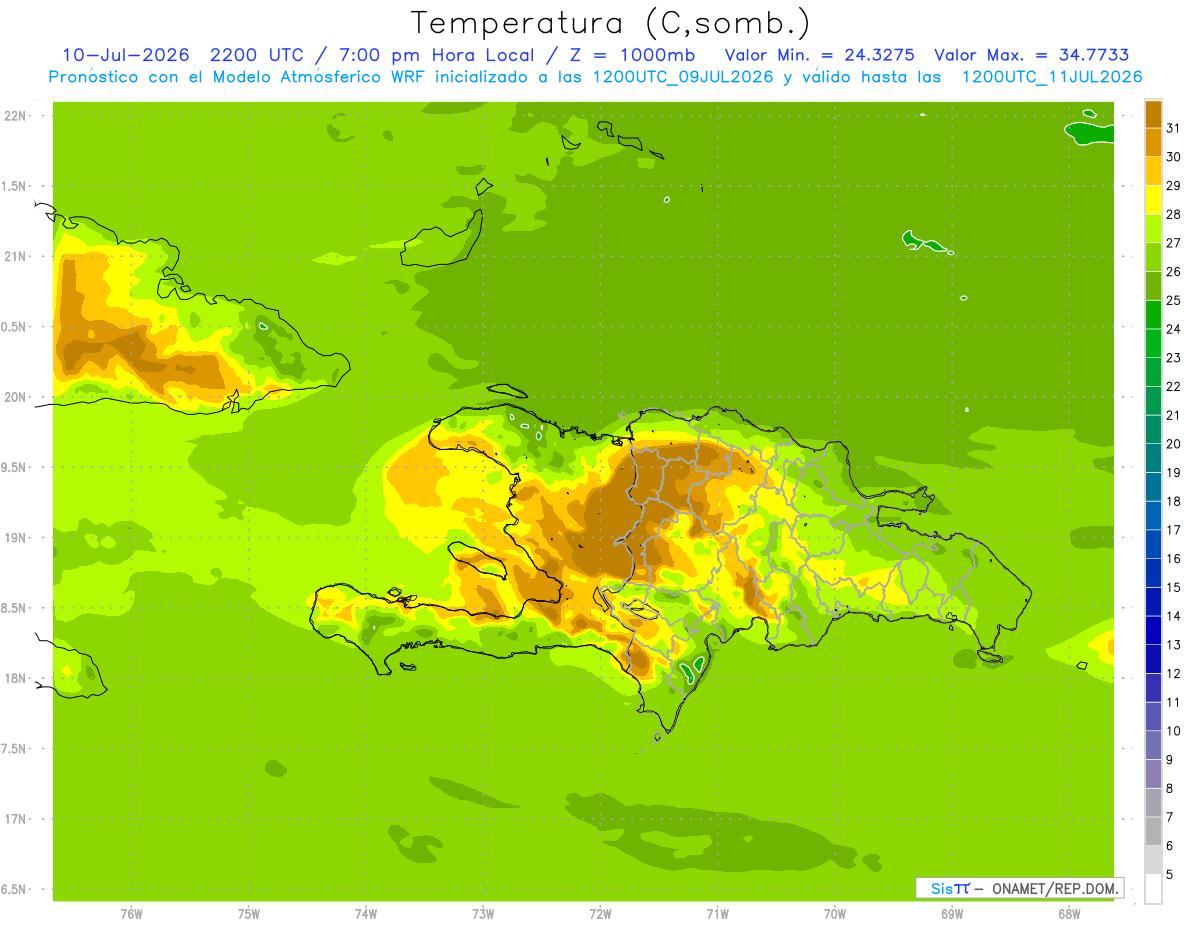The image size is (1200, 927).
Task: Click the "73W" longitude axis label
Action: [483, 913]
